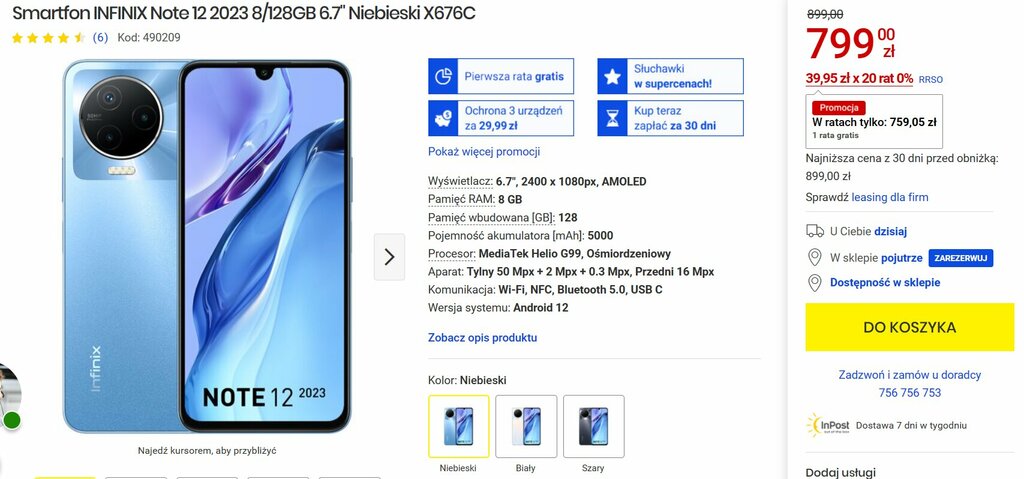Click the star icon beside Słuchawki w supercenach
Screen dimensions: 1024x479
click(x=612, y=76)
